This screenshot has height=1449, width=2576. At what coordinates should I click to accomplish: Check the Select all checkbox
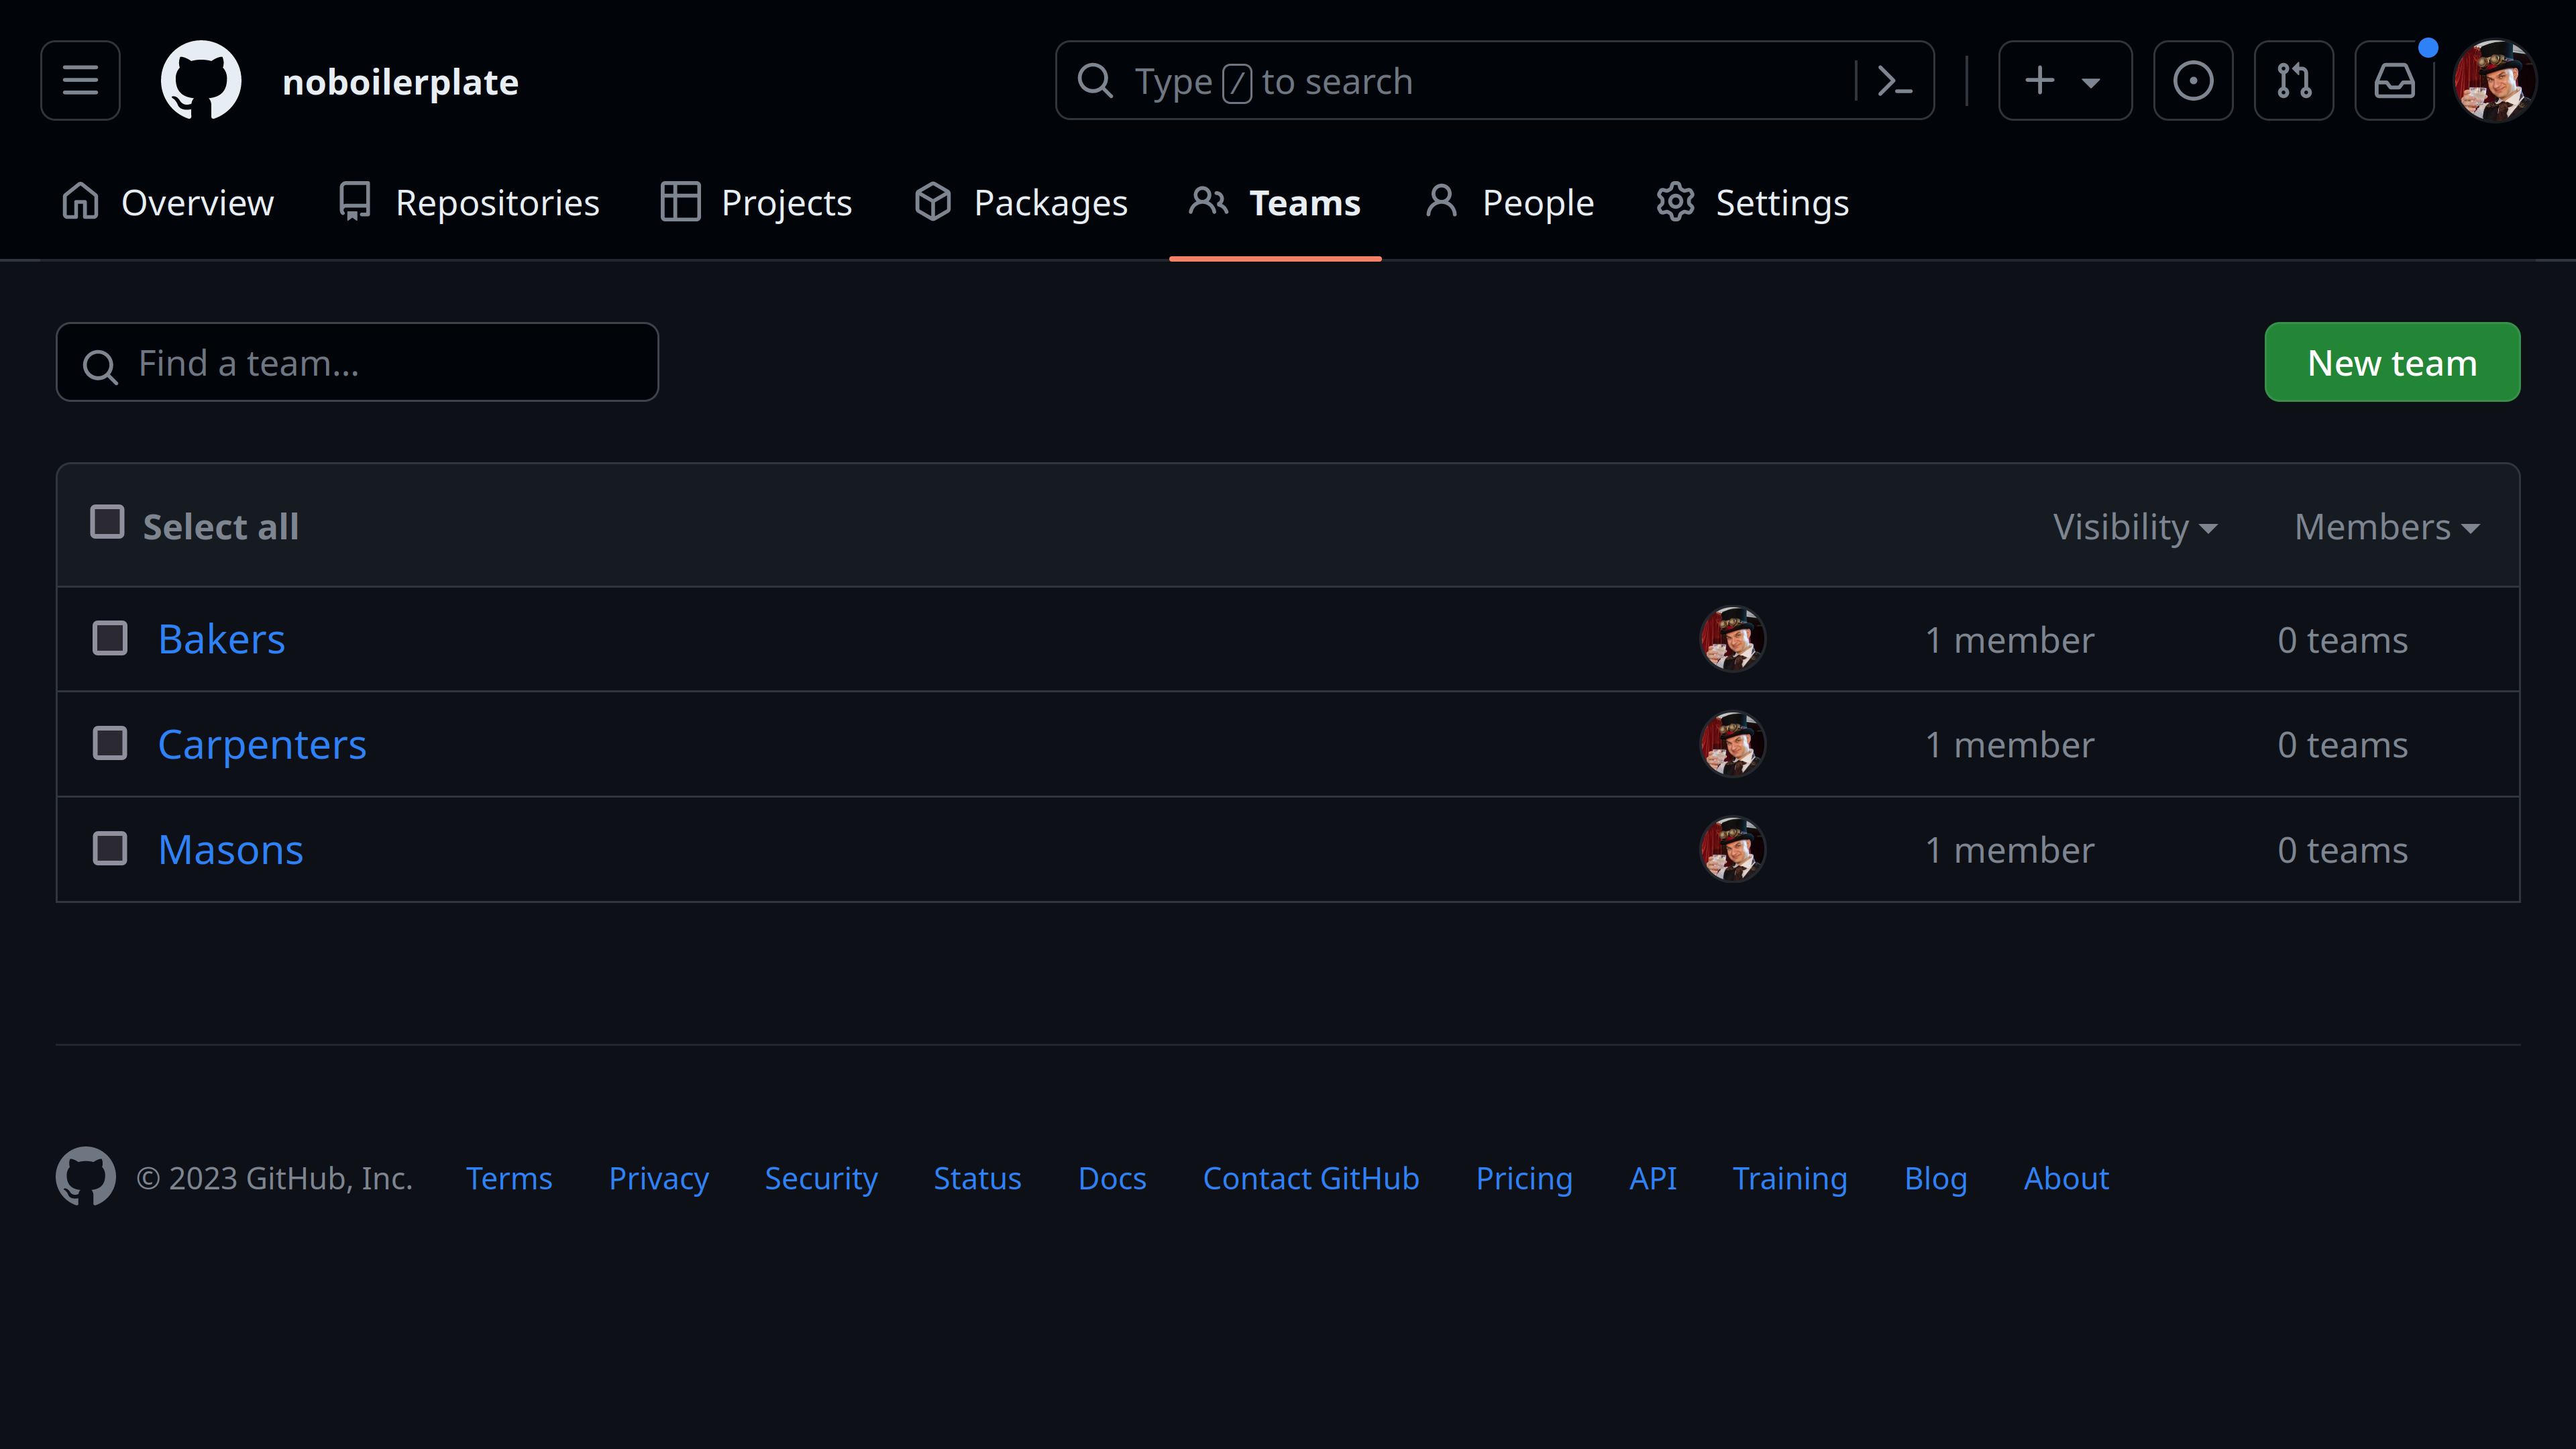click(107, 522)
